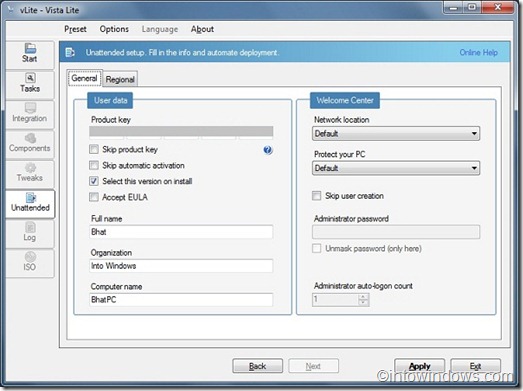Maximize the vLite window
Image resolution: width=523 pixels, height=391 pixels.
pos(472,7)
